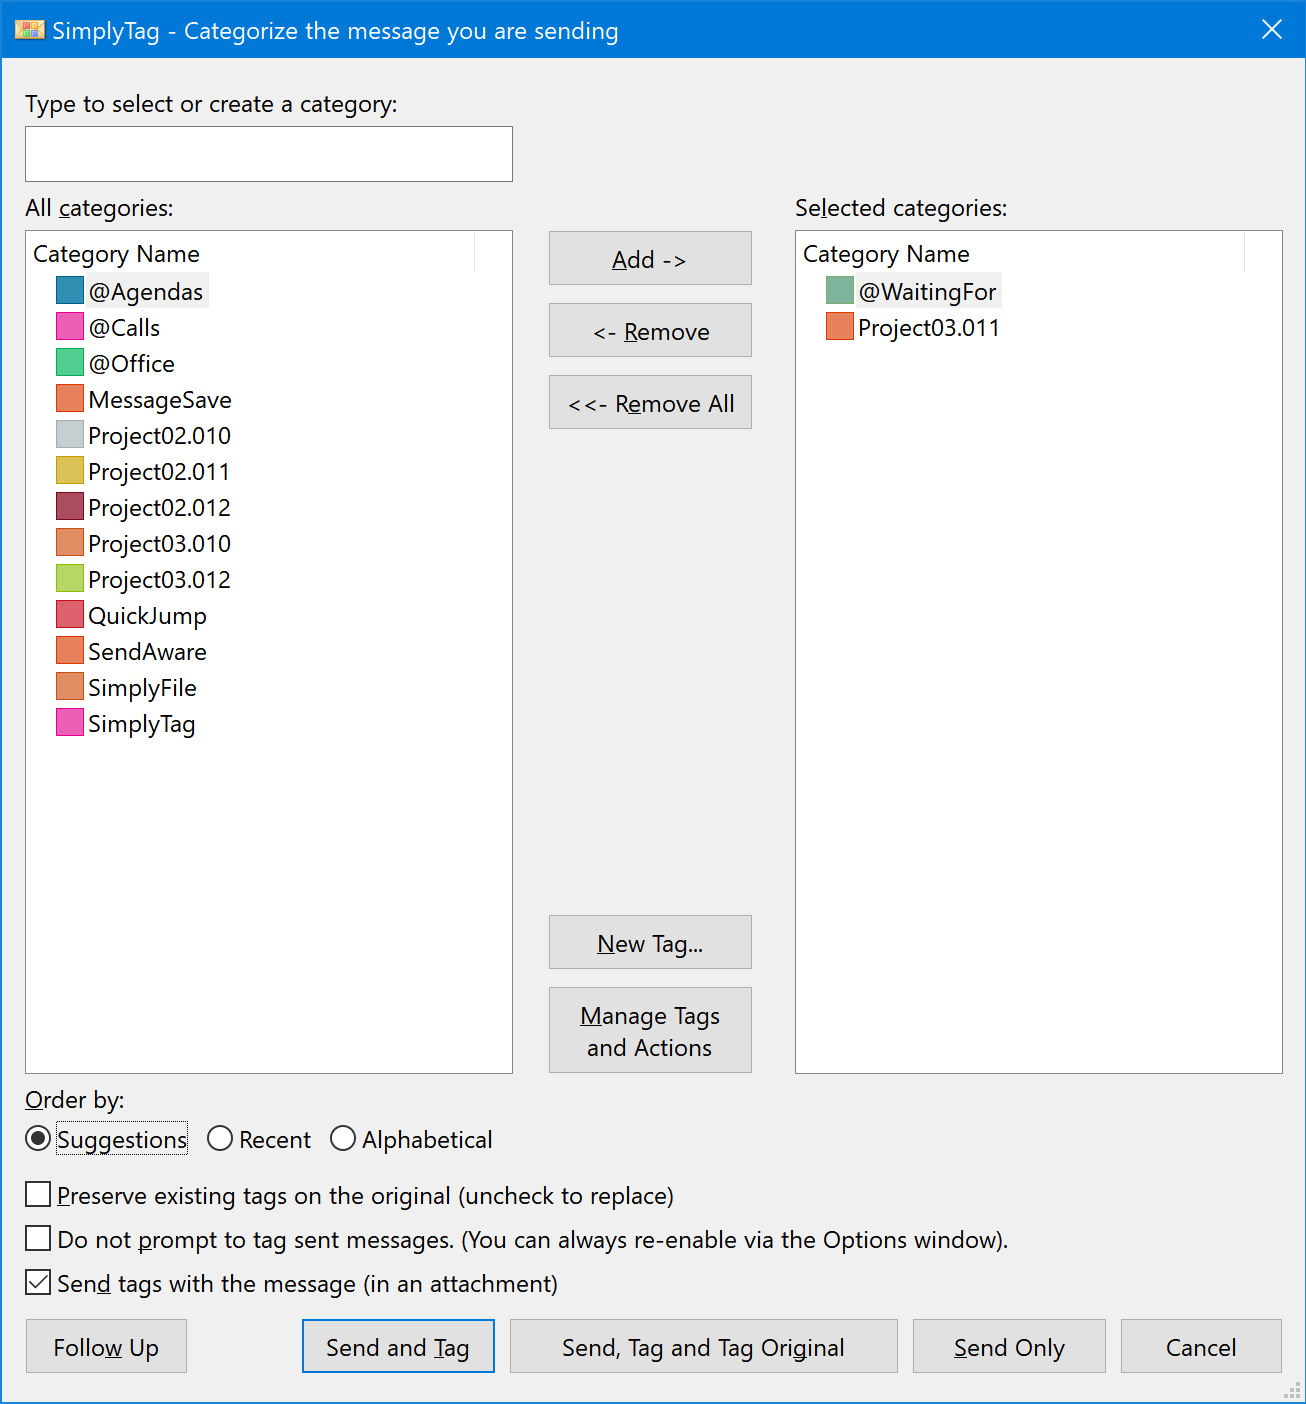Click the swatch beside SimplyFile
Viewport: 1306px width, 1404px height.
(x=70, y=687)
